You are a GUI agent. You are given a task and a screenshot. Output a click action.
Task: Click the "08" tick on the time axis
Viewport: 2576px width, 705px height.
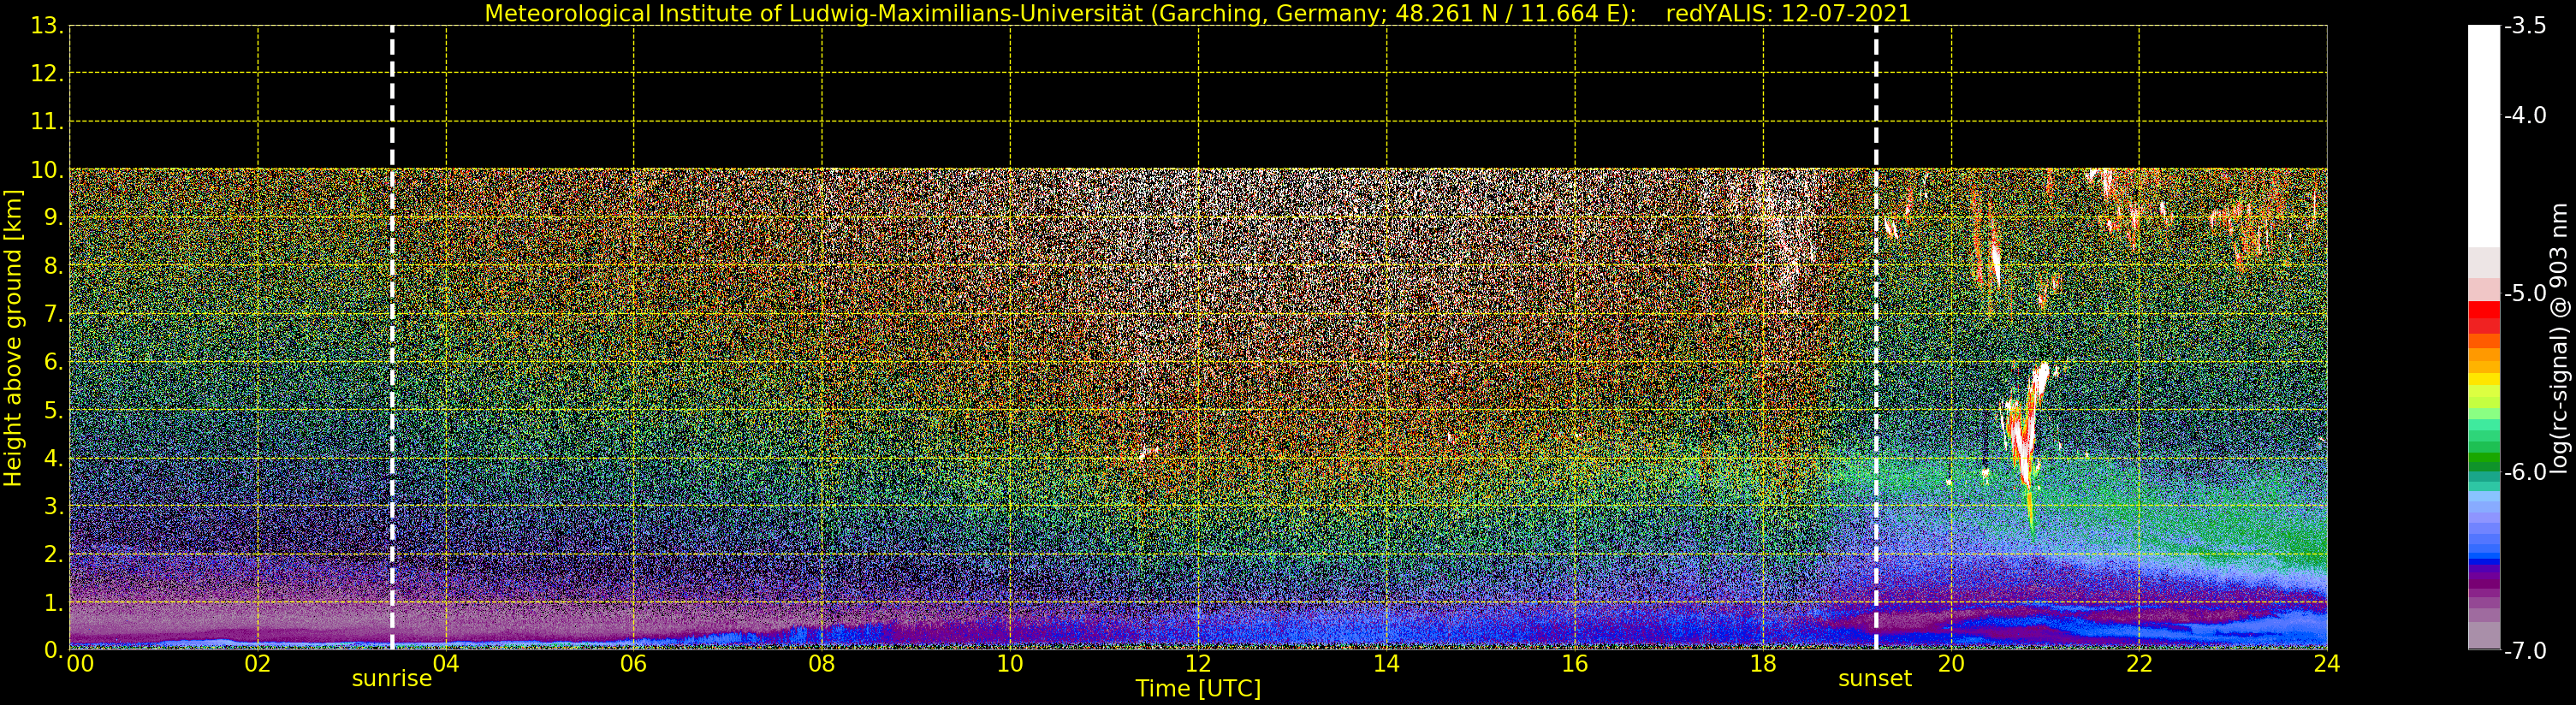tap(822, 663)
